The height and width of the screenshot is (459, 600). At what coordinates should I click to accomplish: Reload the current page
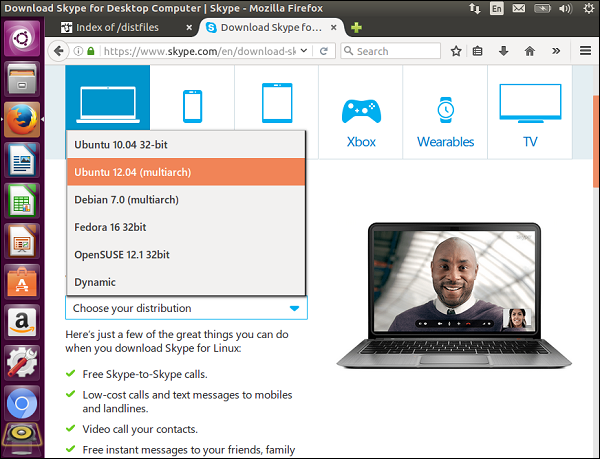click(324, 51)
